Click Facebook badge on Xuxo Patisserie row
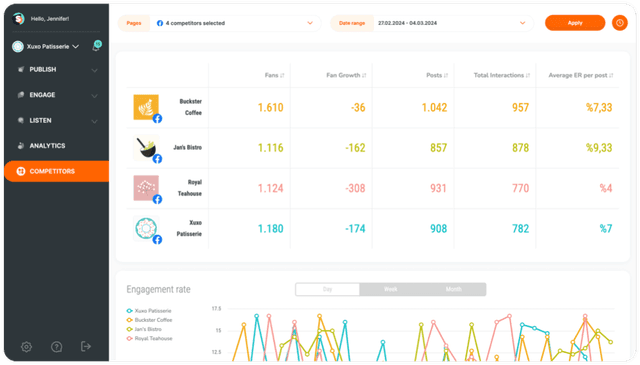Screen dimensions: 640x365 157,240
